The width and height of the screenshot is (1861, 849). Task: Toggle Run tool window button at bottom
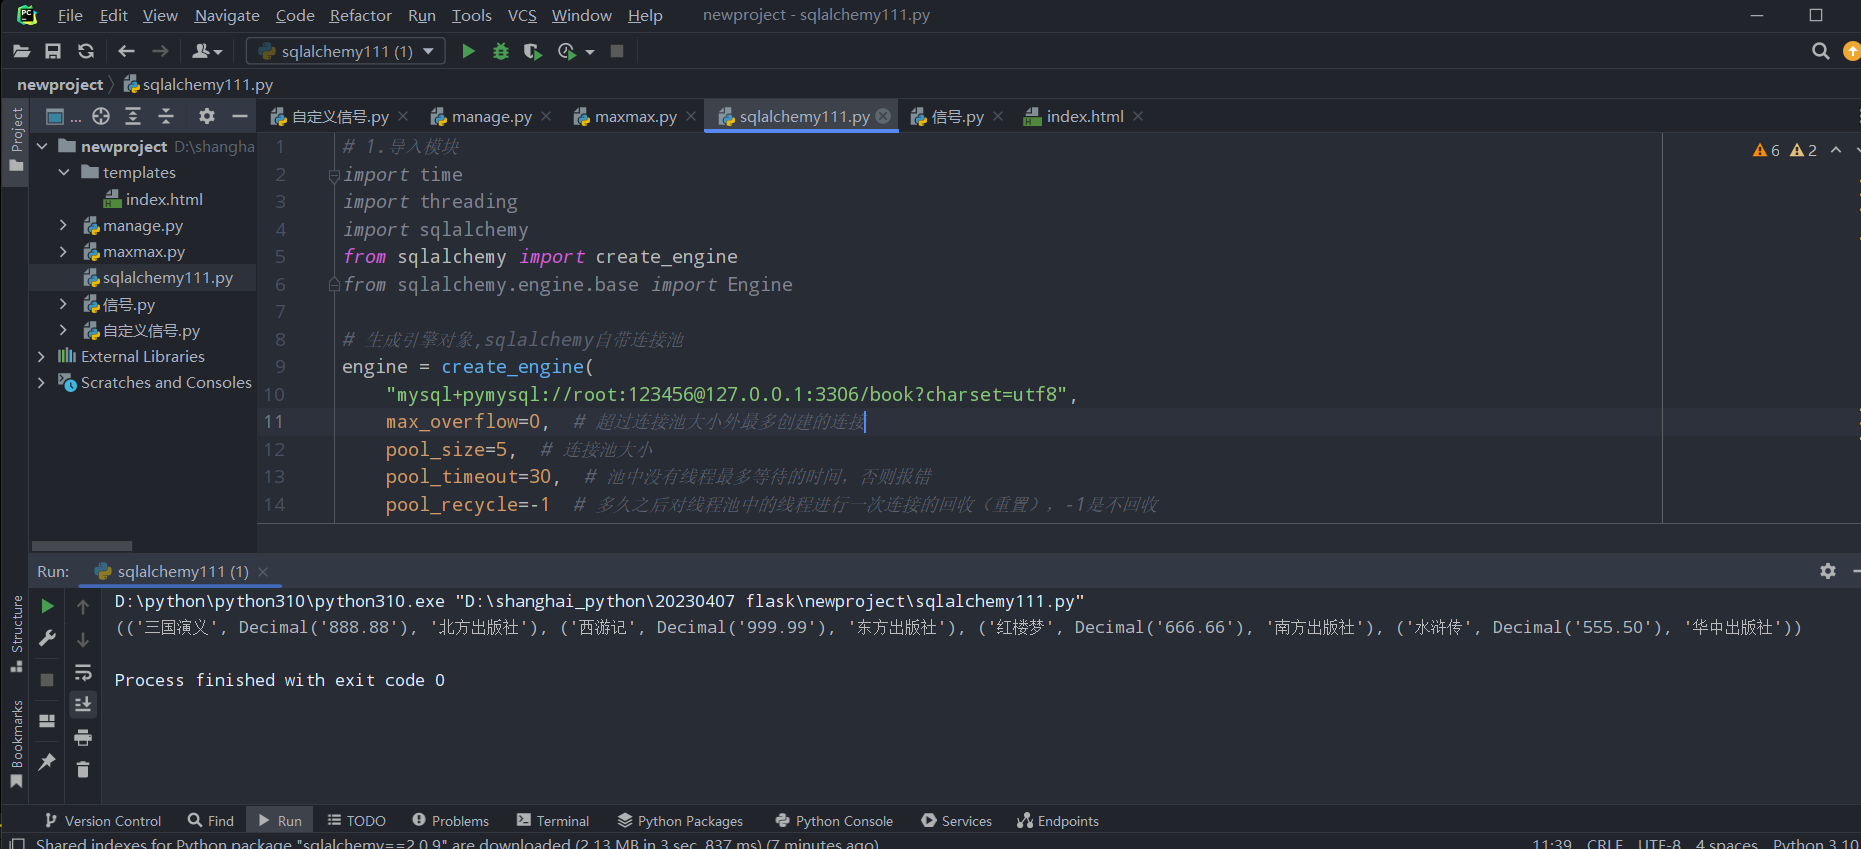(280, 821)
